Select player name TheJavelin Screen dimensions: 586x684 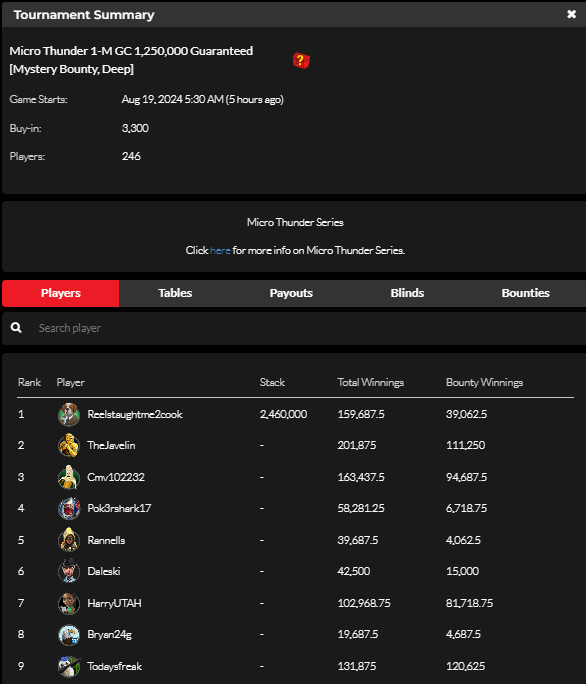(111, 445)
